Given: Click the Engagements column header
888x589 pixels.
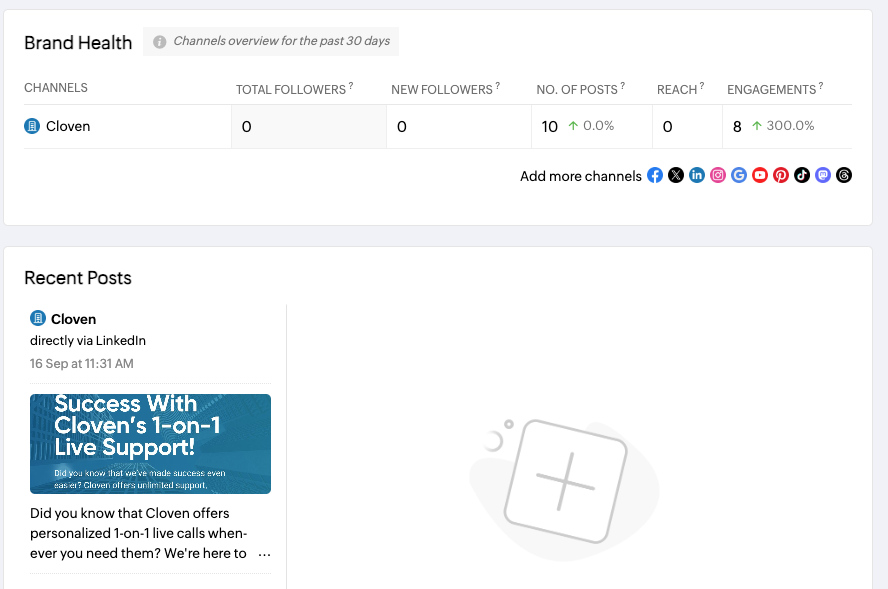Looking at the screenshot, I should 771,89.
